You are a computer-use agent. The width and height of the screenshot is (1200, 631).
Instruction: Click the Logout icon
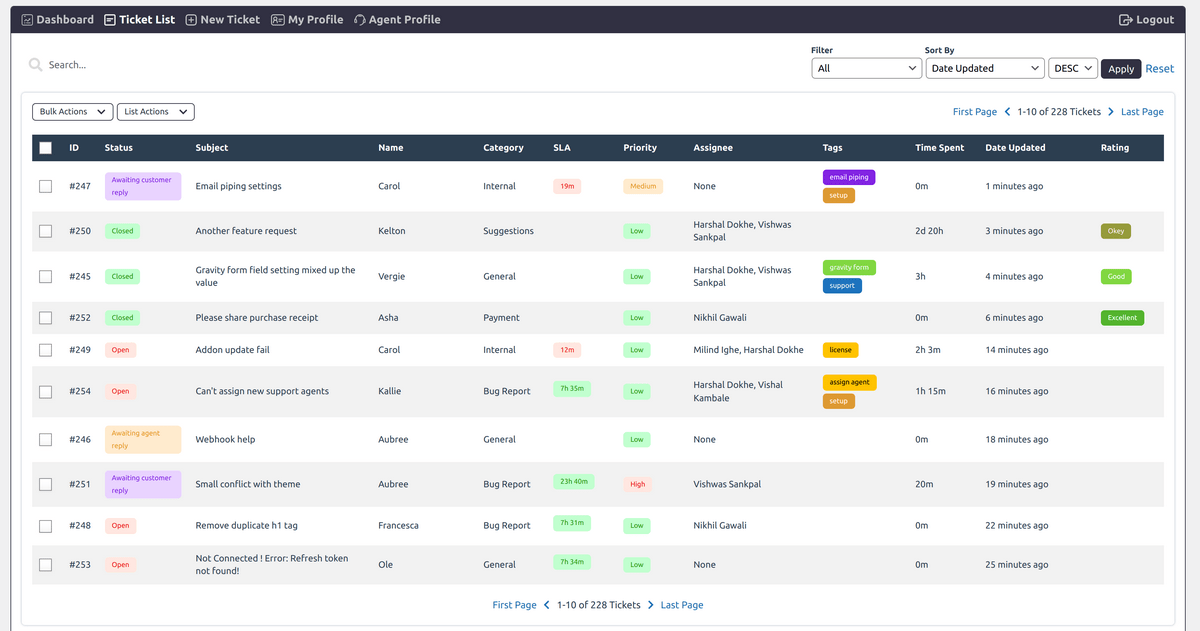point(1125,20)
